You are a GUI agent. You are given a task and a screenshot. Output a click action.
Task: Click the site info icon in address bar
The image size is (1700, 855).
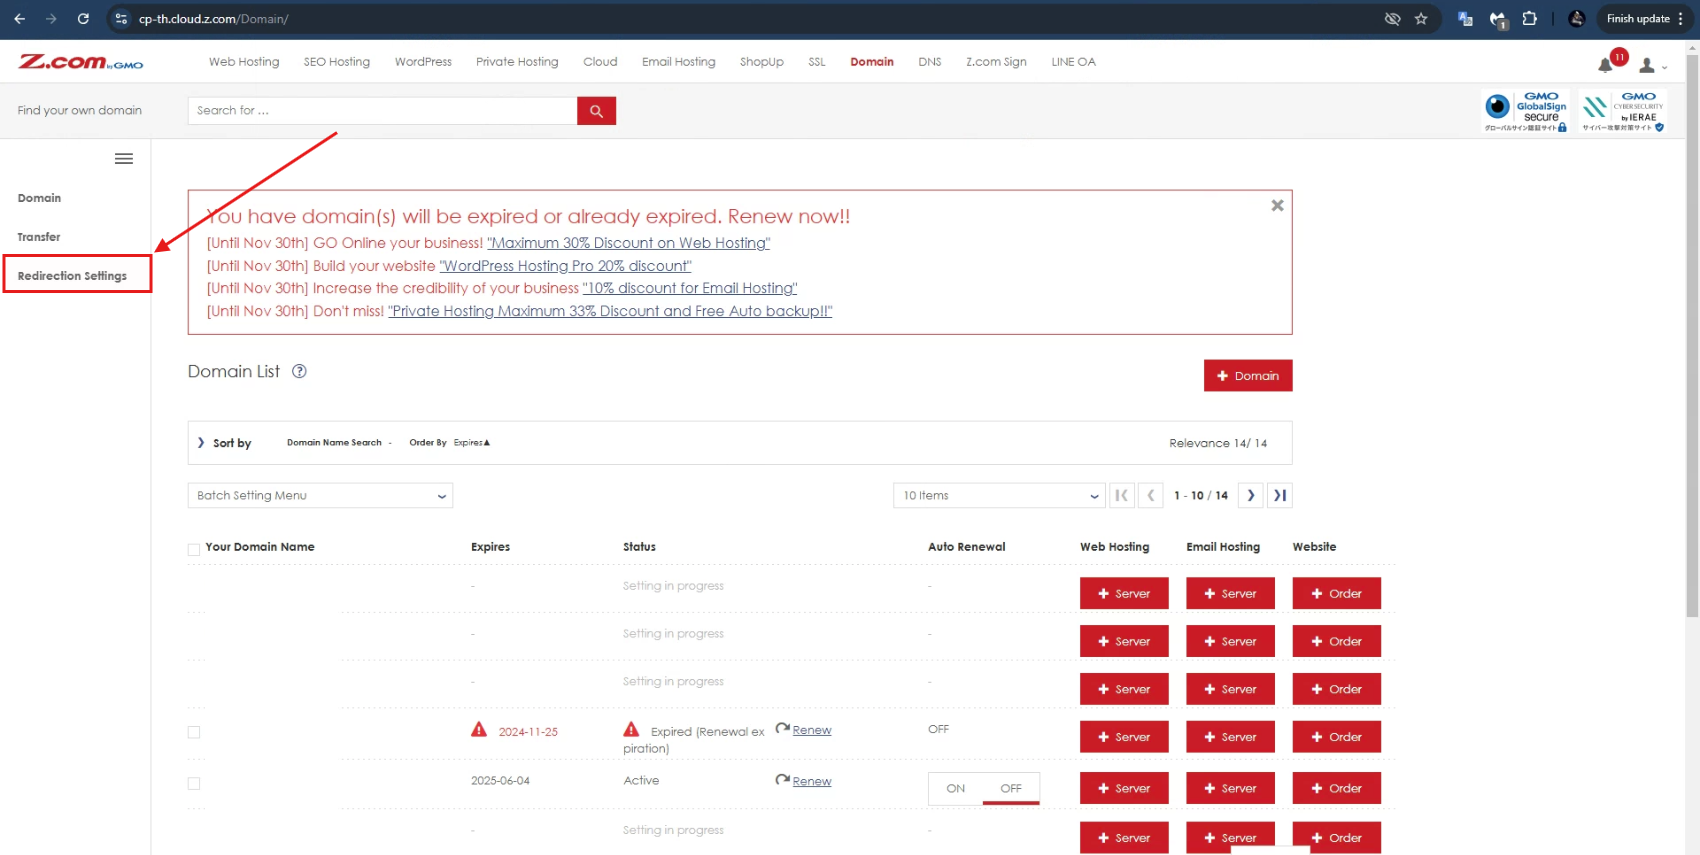pos(121,19)
